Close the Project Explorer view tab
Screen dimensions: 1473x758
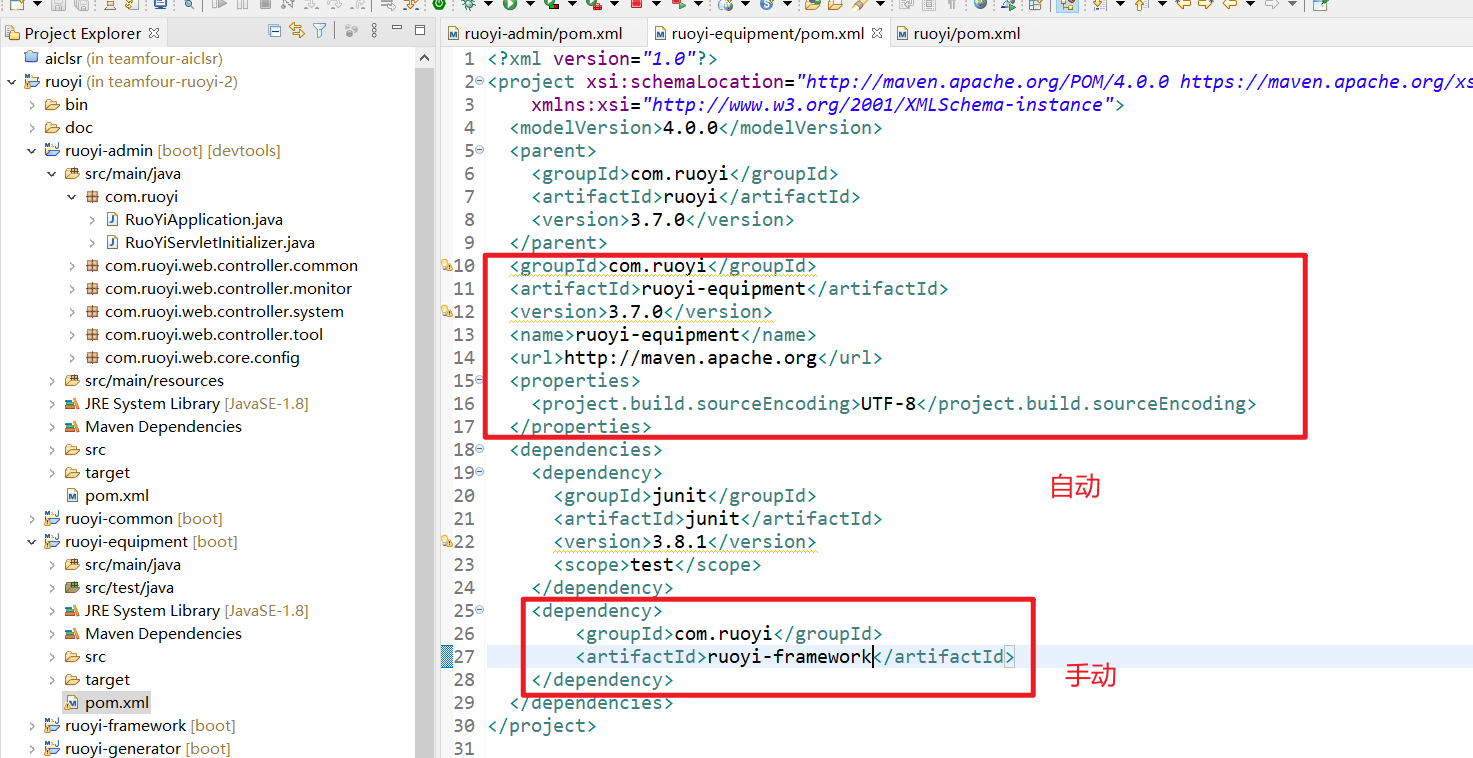[x=153, y=33]
